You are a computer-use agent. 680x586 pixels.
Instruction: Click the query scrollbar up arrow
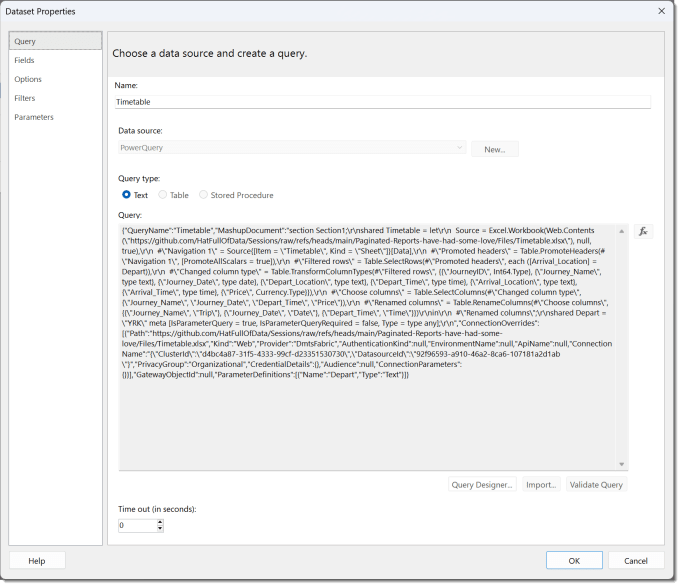[x=622, y=232]
